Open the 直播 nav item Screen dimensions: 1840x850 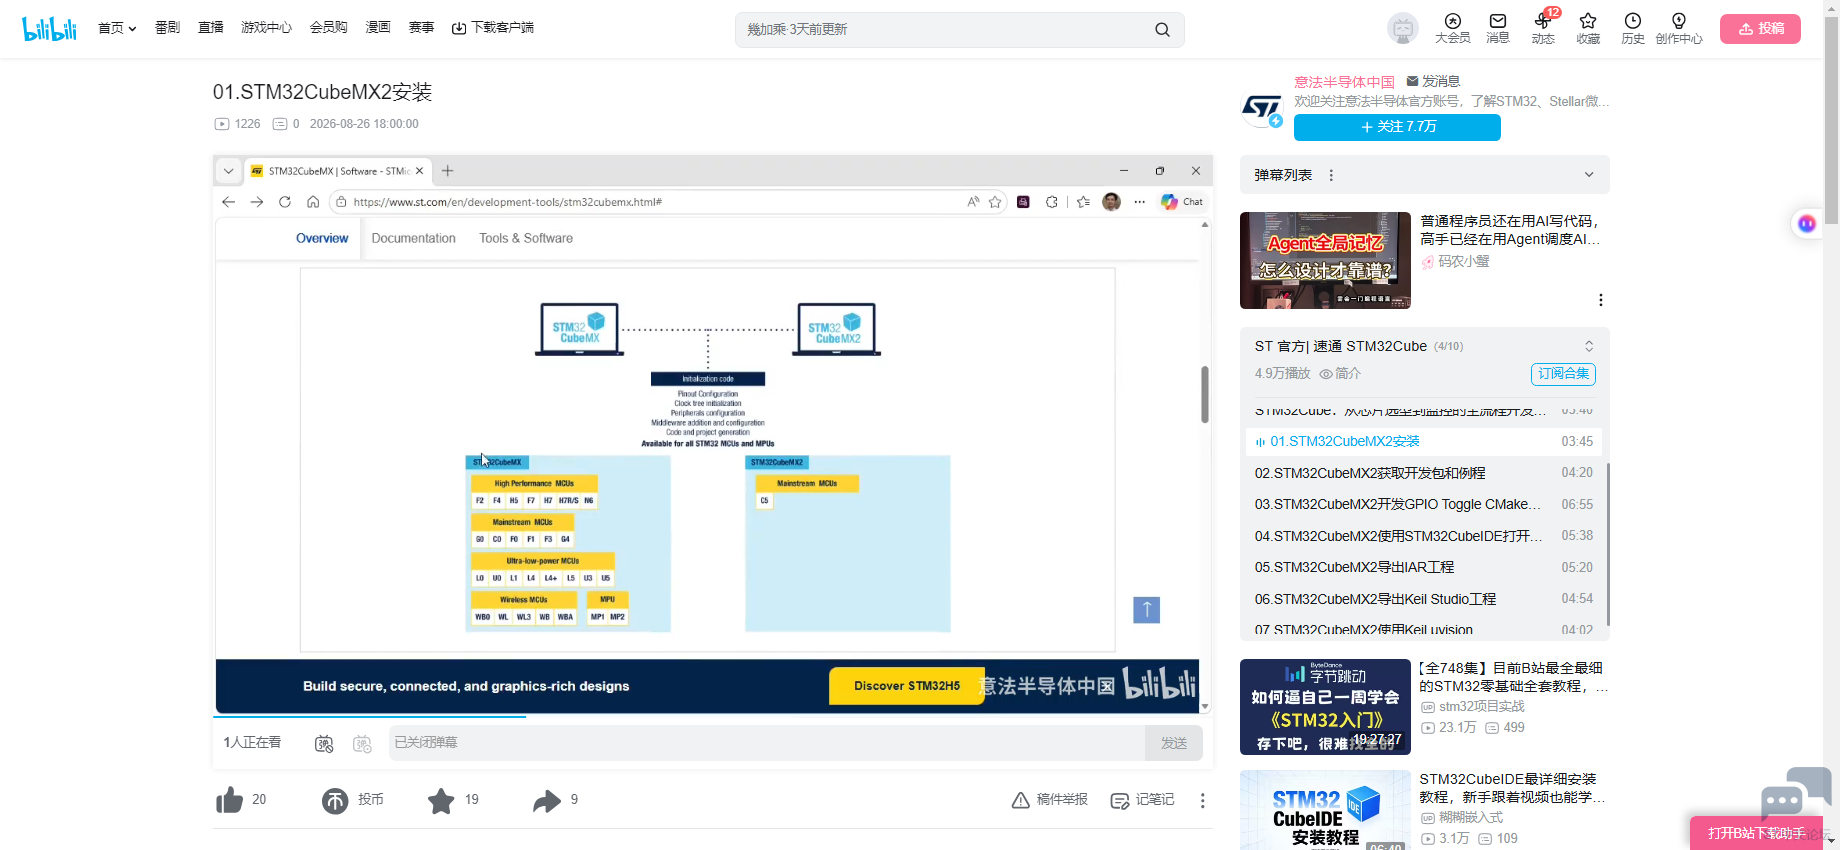point(211,28)
